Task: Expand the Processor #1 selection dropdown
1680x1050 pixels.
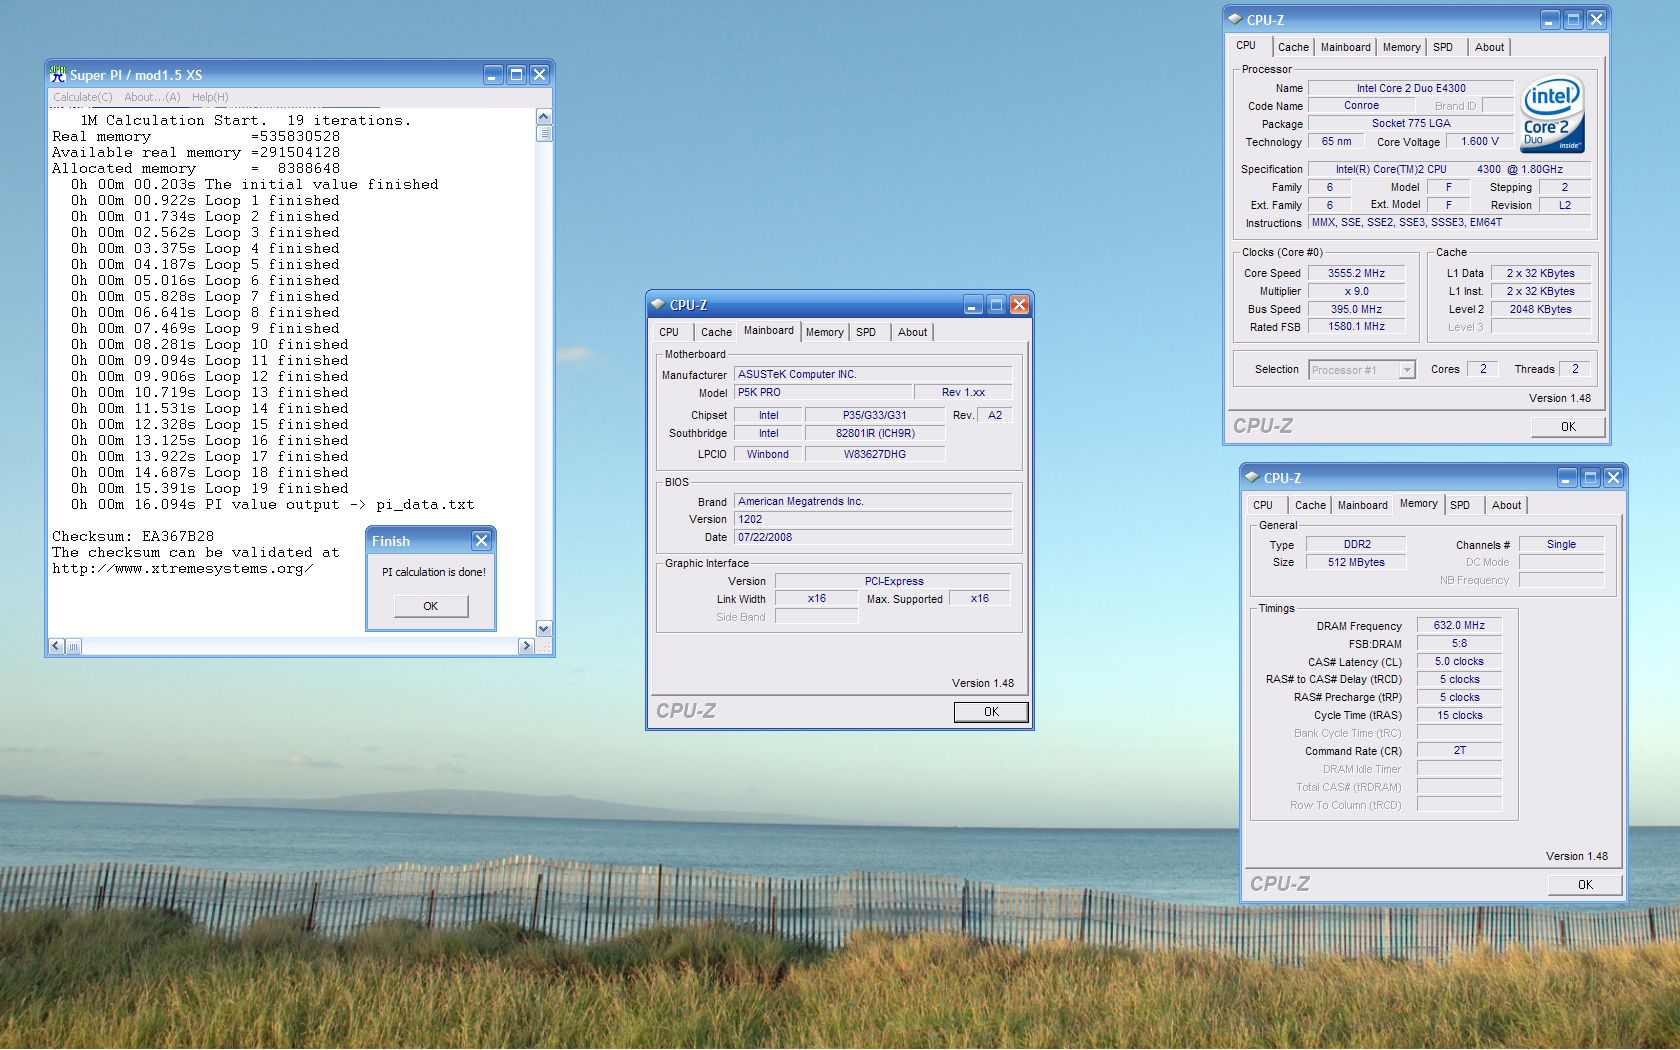Action: tap(1407, 370)
